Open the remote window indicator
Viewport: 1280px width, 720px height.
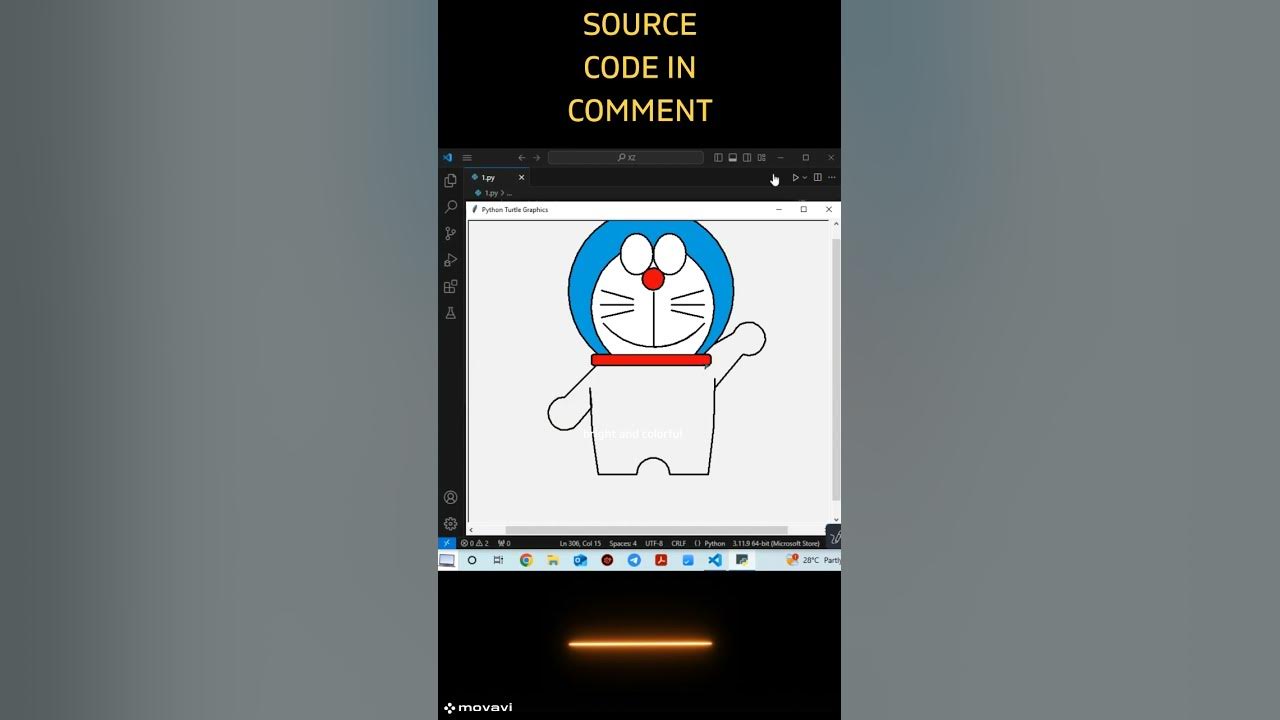[x=447, y=543]
